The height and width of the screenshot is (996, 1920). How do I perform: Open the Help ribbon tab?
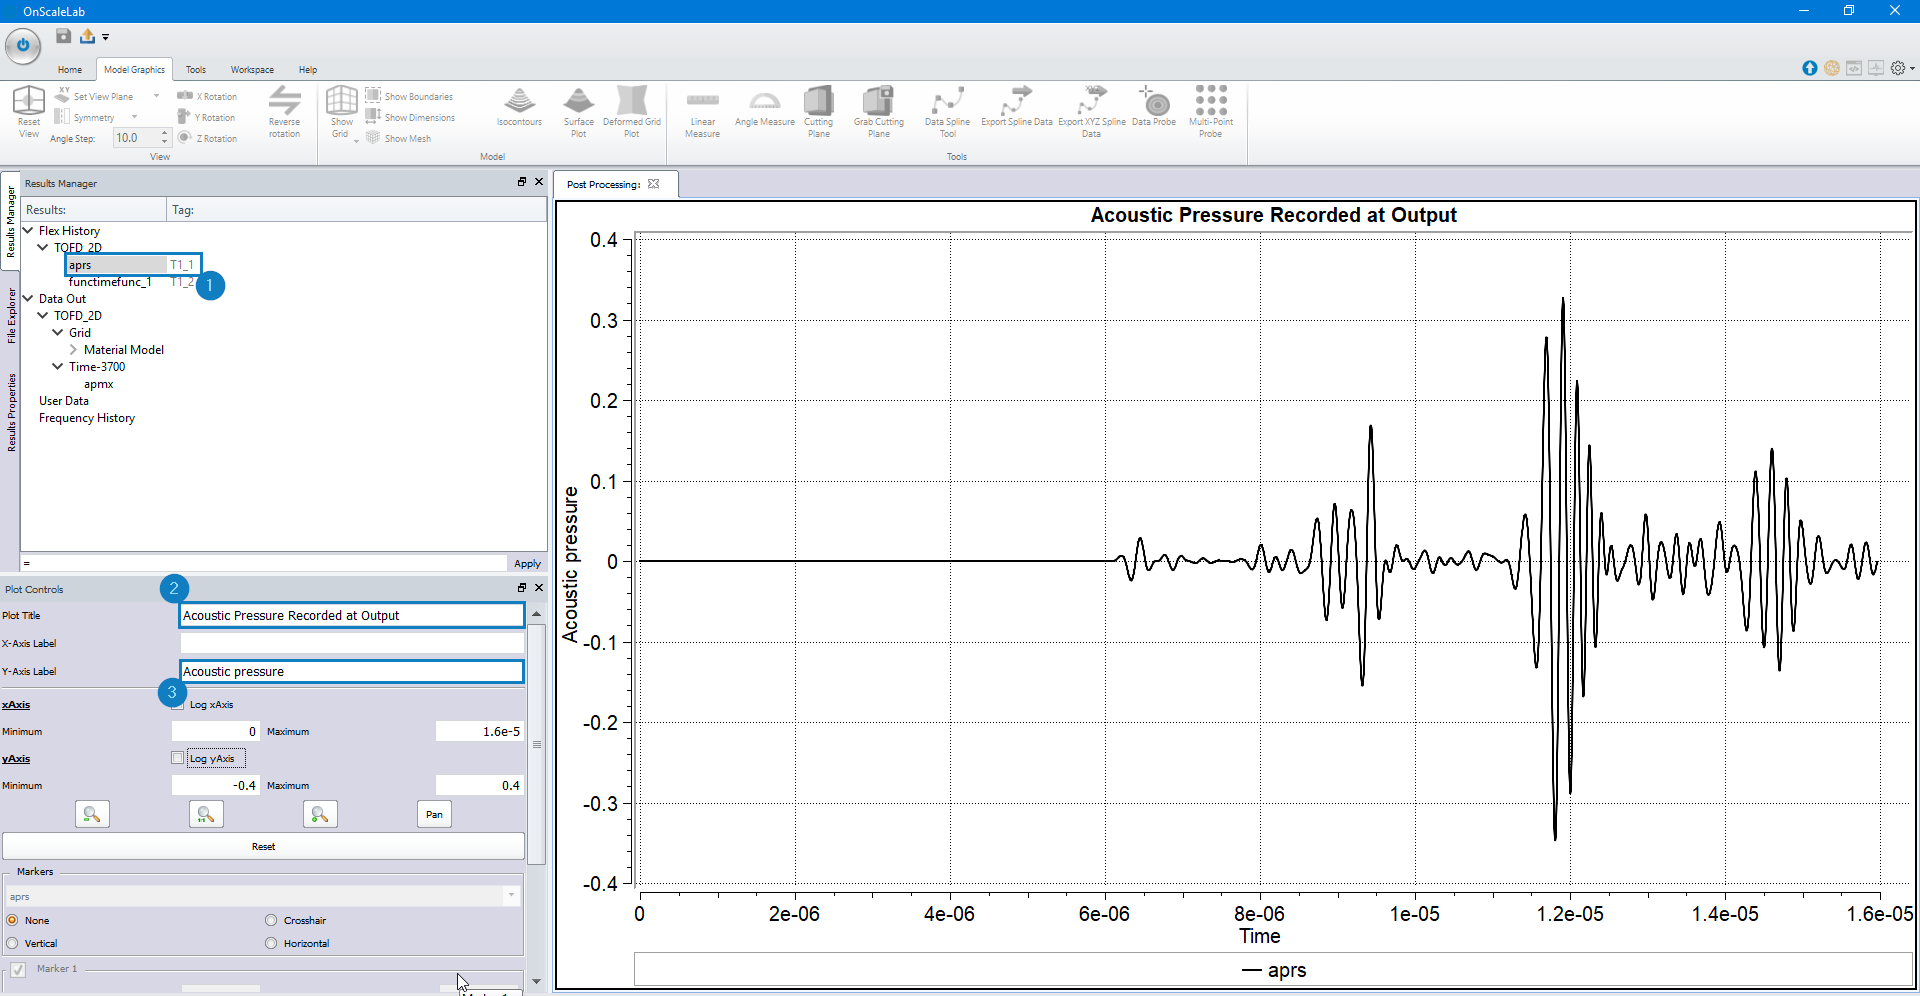[x=308, y=70]
